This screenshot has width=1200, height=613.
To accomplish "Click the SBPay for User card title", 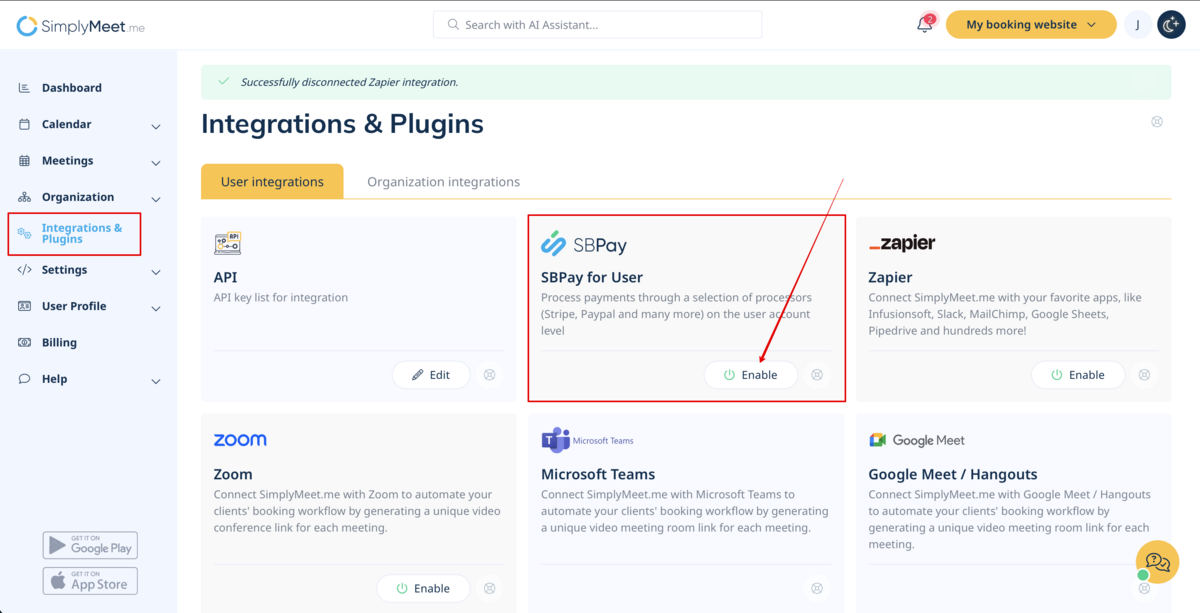I will [592, 277].
